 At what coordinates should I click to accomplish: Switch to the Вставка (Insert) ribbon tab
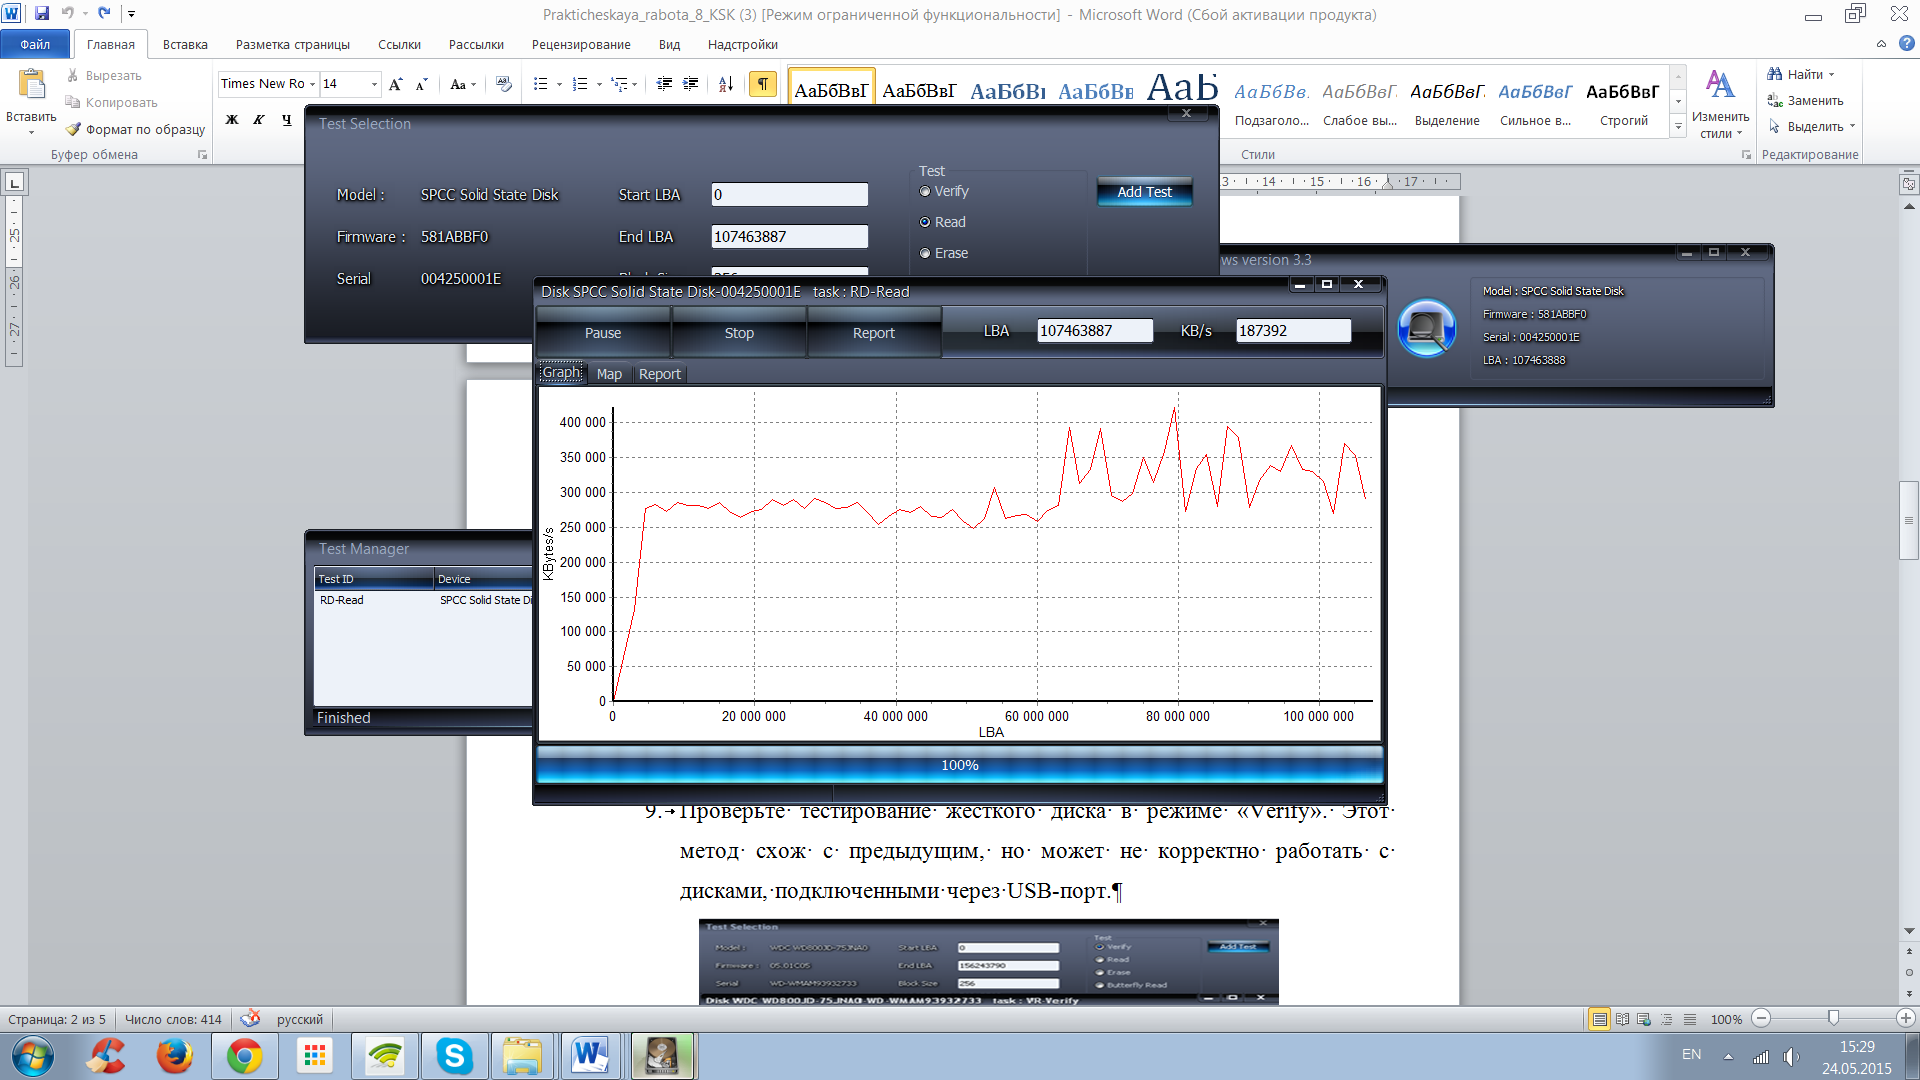[x=185, y=44]
